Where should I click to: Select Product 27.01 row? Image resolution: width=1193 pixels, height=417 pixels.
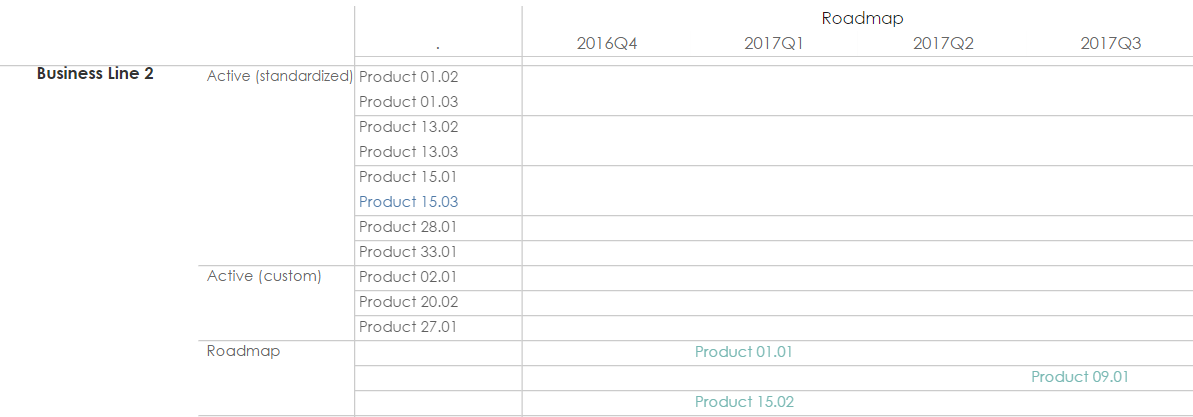[x=408, y=327]
